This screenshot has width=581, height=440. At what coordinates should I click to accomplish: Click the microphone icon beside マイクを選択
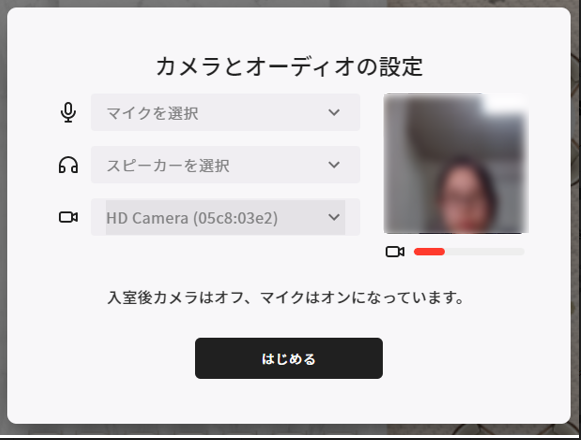click(x=68, y=112)
